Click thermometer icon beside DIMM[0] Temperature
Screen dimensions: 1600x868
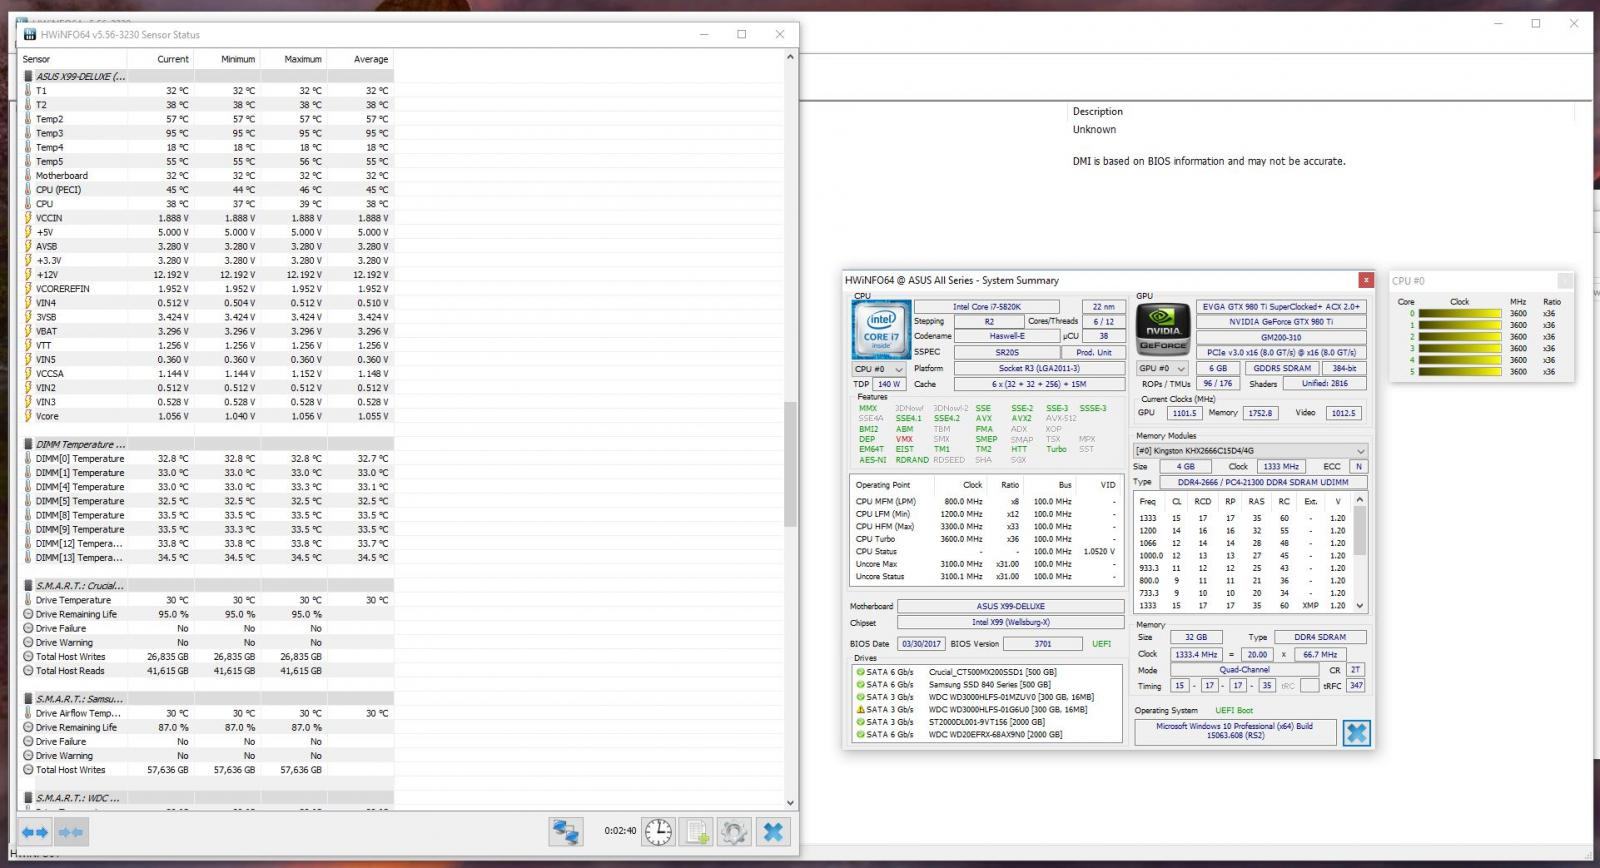pos(28,458)
